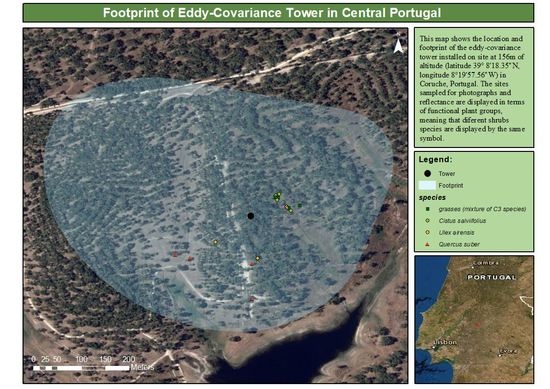Click the Cistus salvifolius legend symbol
Image resolution: width=550 pixels, height=389 pixels.
tap(427, 221)
